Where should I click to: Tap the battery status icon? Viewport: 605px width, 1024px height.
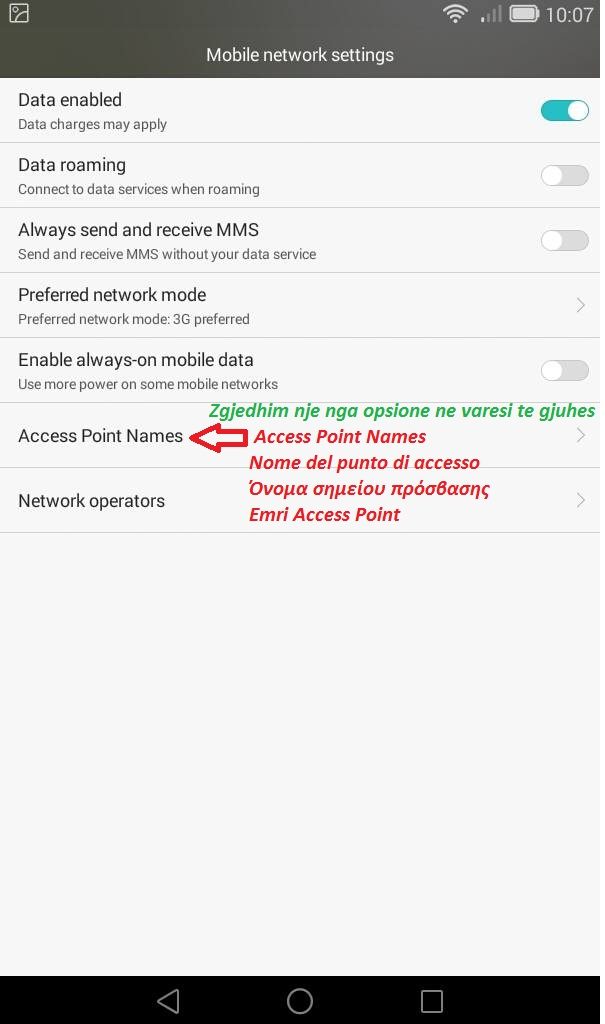[x=523, y=13]
